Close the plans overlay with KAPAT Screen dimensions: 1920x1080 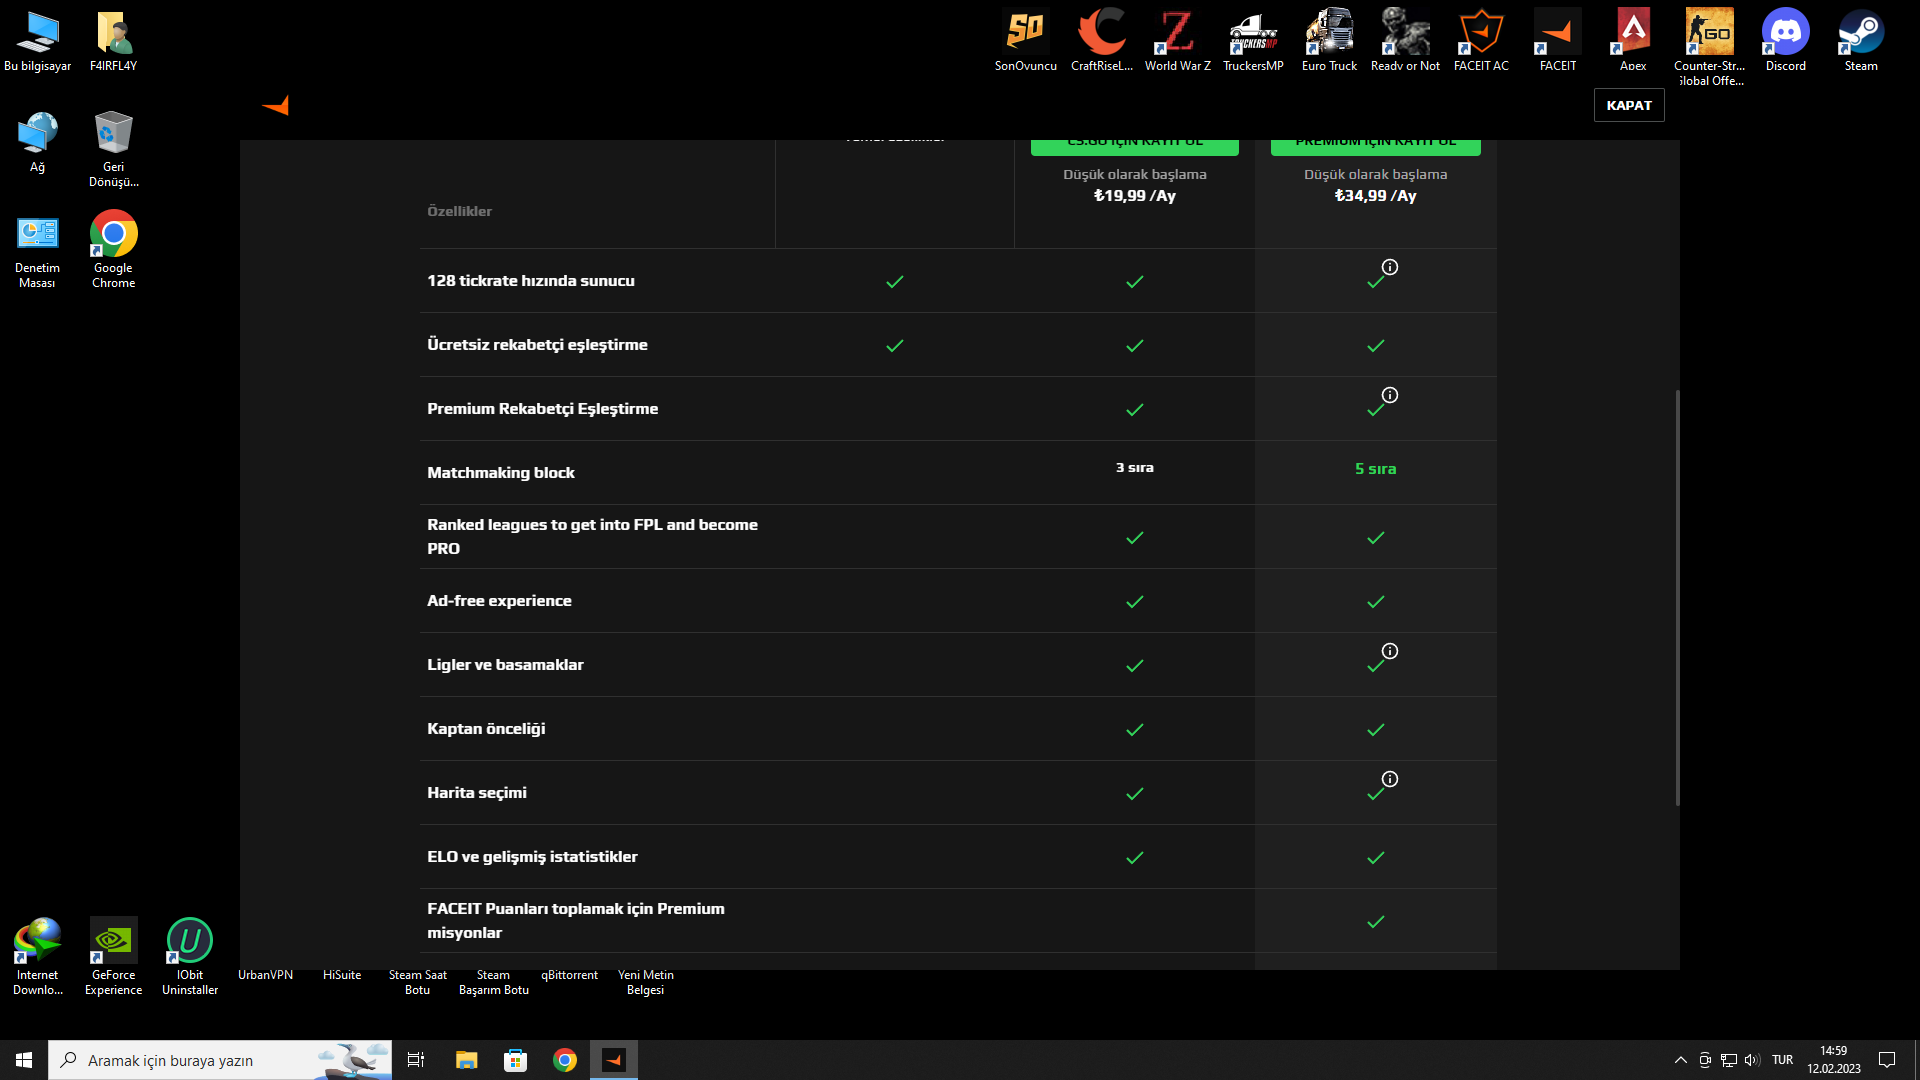[x=1629, y=105]
